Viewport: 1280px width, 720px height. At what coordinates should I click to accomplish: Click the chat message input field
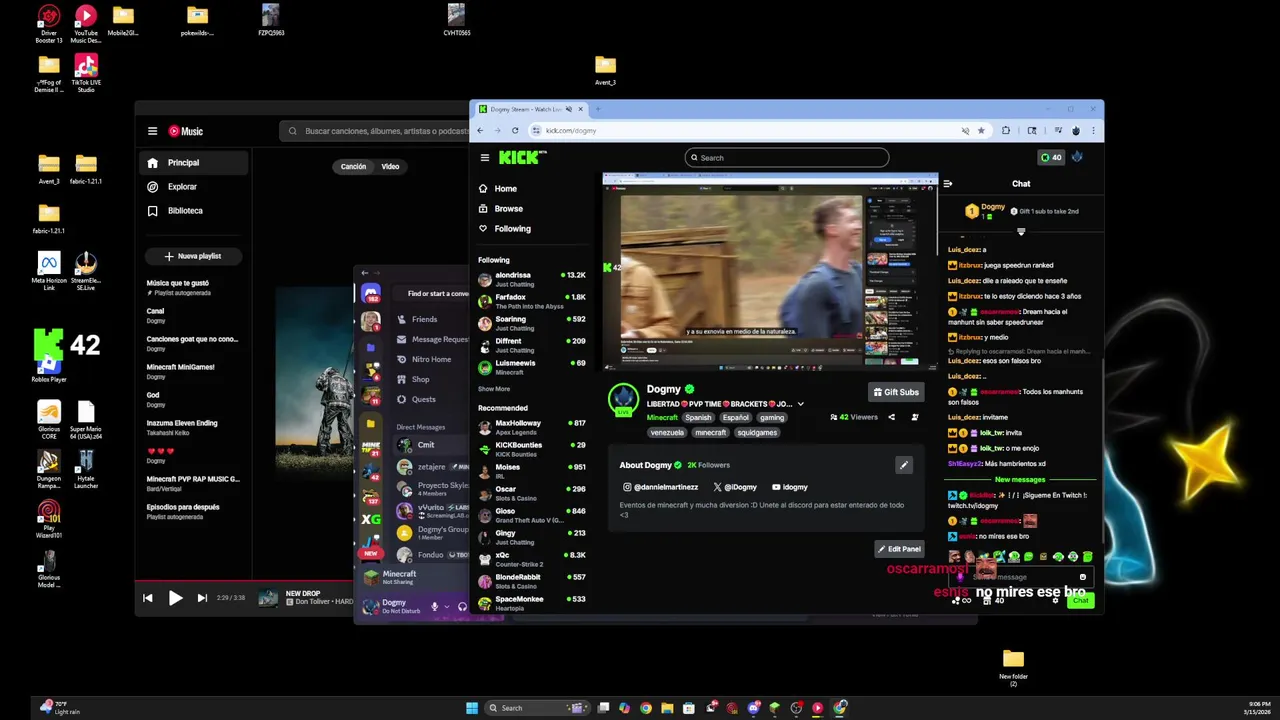[1019, 577]
